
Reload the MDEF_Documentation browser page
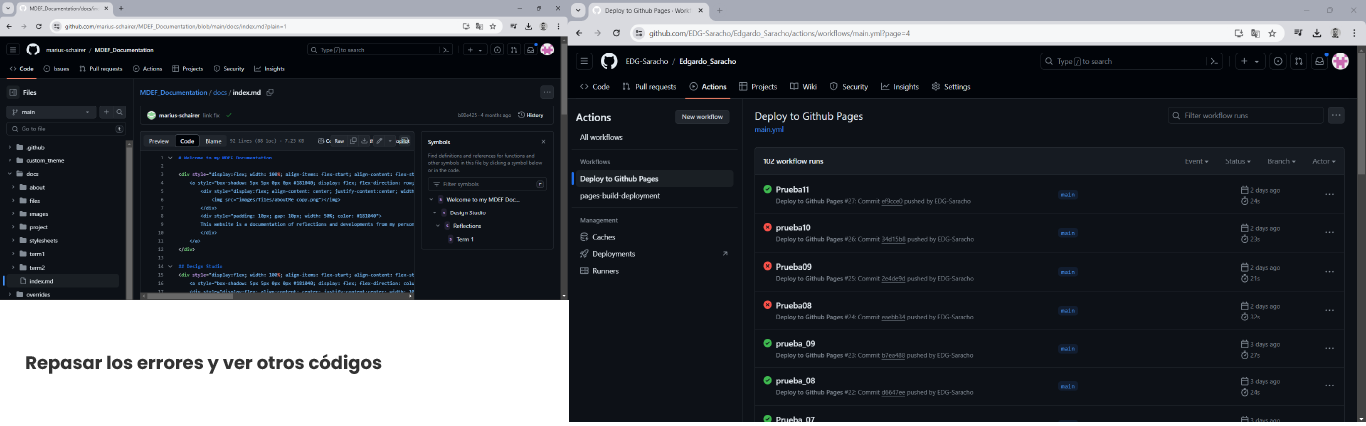click(x=39, y=25)
